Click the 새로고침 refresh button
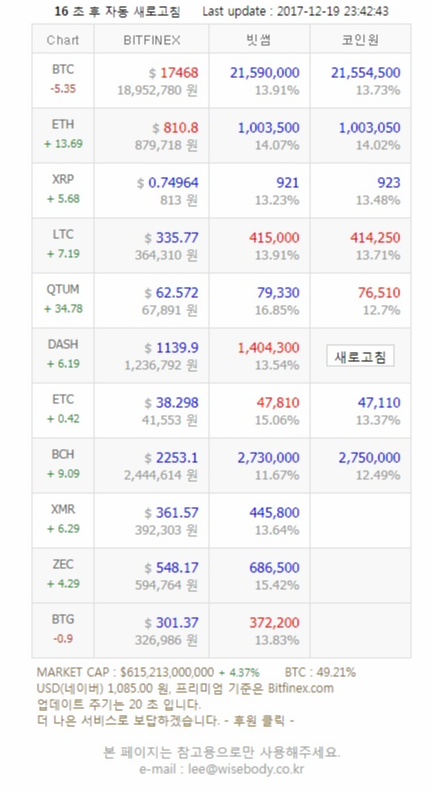This screenshot has height=792, width=432. [x=360, y=357]
